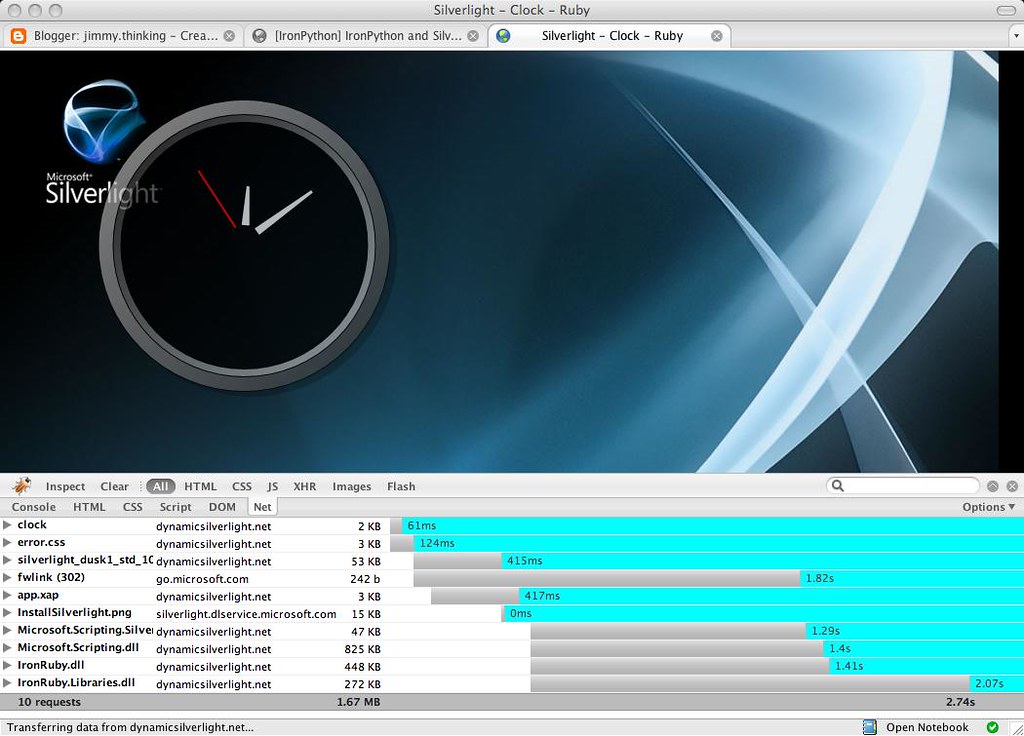Filter network requests by Flash
Viewport: 1024px width, 736px height.
401,486
